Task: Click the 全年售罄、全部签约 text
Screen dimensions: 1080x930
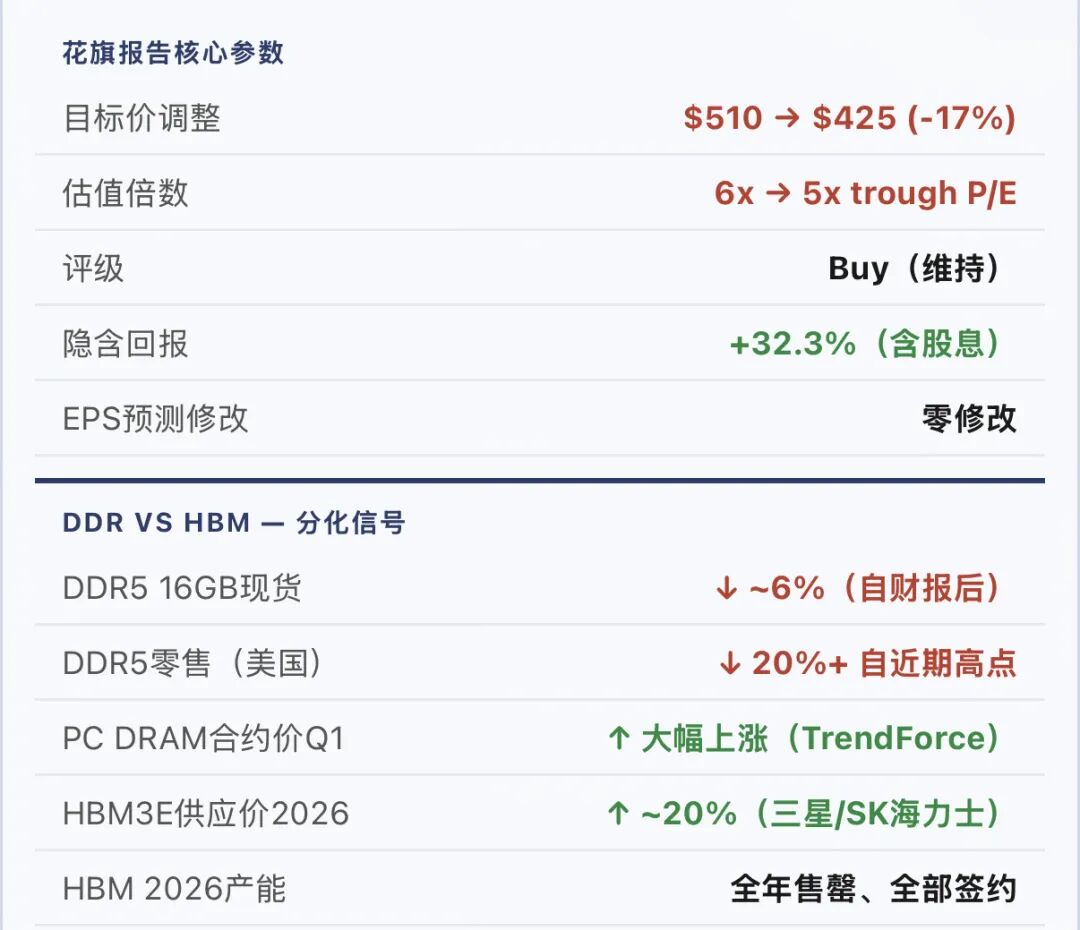Action: (873, 889)
